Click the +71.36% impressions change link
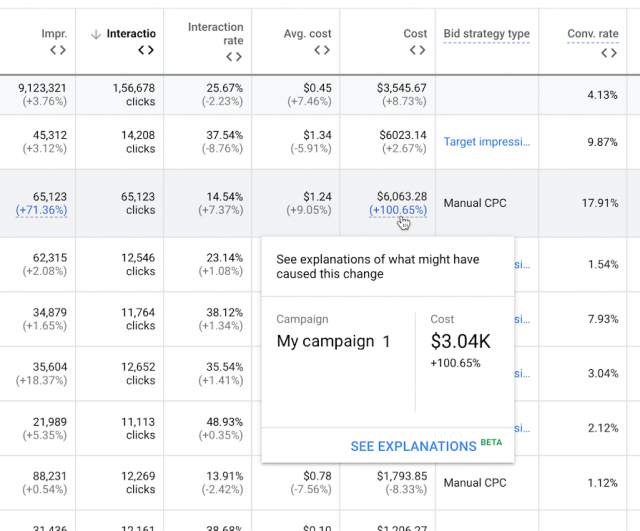The height and width of the screenshot is (531, 640). (x=41, y=211)
